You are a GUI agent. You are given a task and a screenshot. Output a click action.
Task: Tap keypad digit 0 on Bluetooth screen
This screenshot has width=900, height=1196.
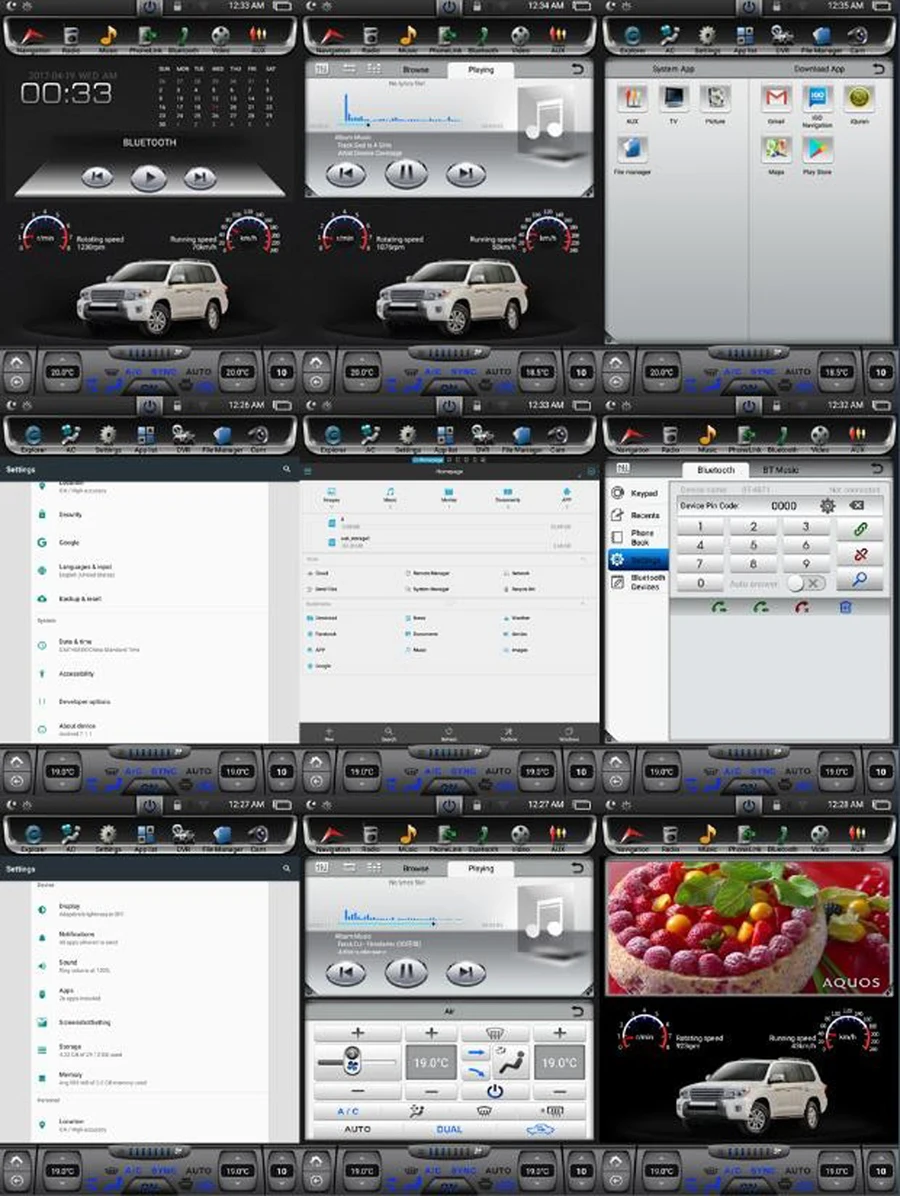coord(701,584)
